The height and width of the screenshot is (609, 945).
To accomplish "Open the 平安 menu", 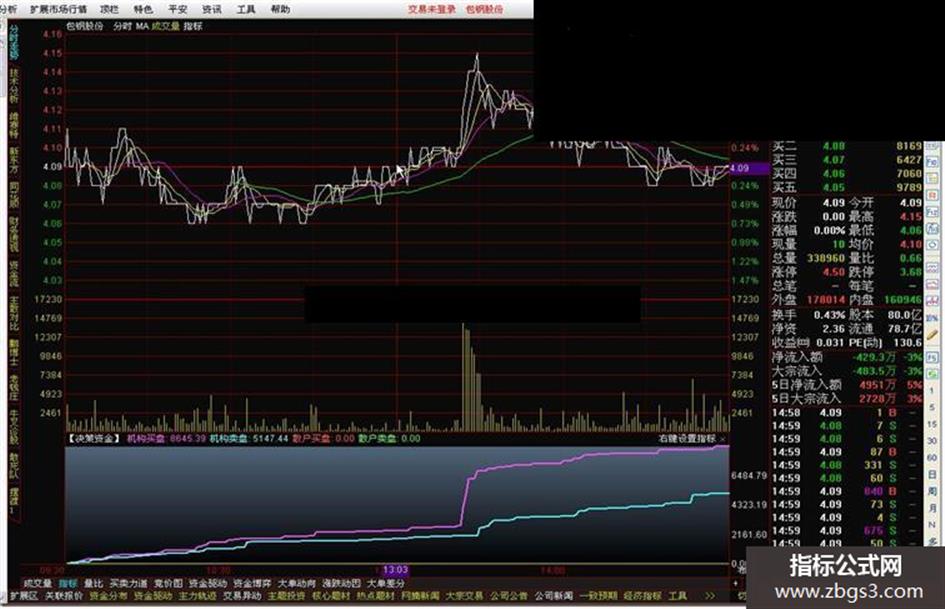I will pos(177,9).
